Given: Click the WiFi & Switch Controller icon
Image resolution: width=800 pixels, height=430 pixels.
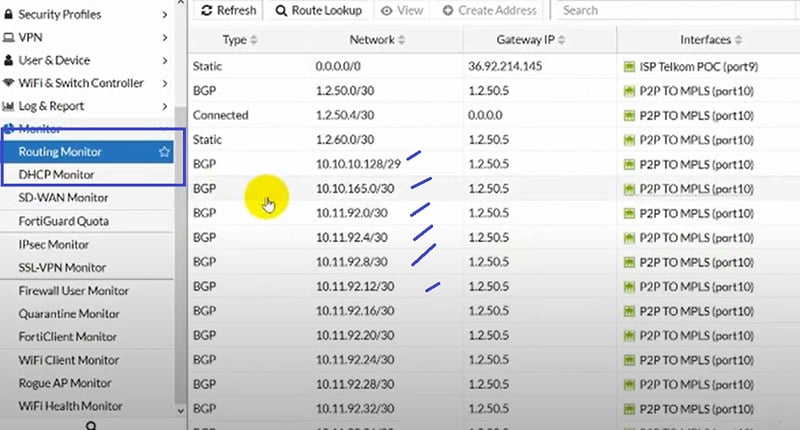Looking at the screenshot, I should click(x=9, y=83).
